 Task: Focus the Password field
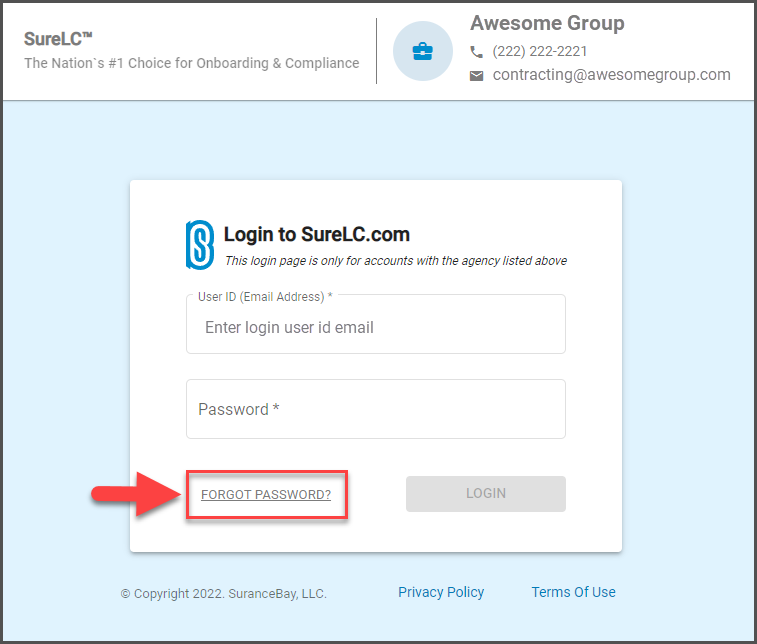376,409
